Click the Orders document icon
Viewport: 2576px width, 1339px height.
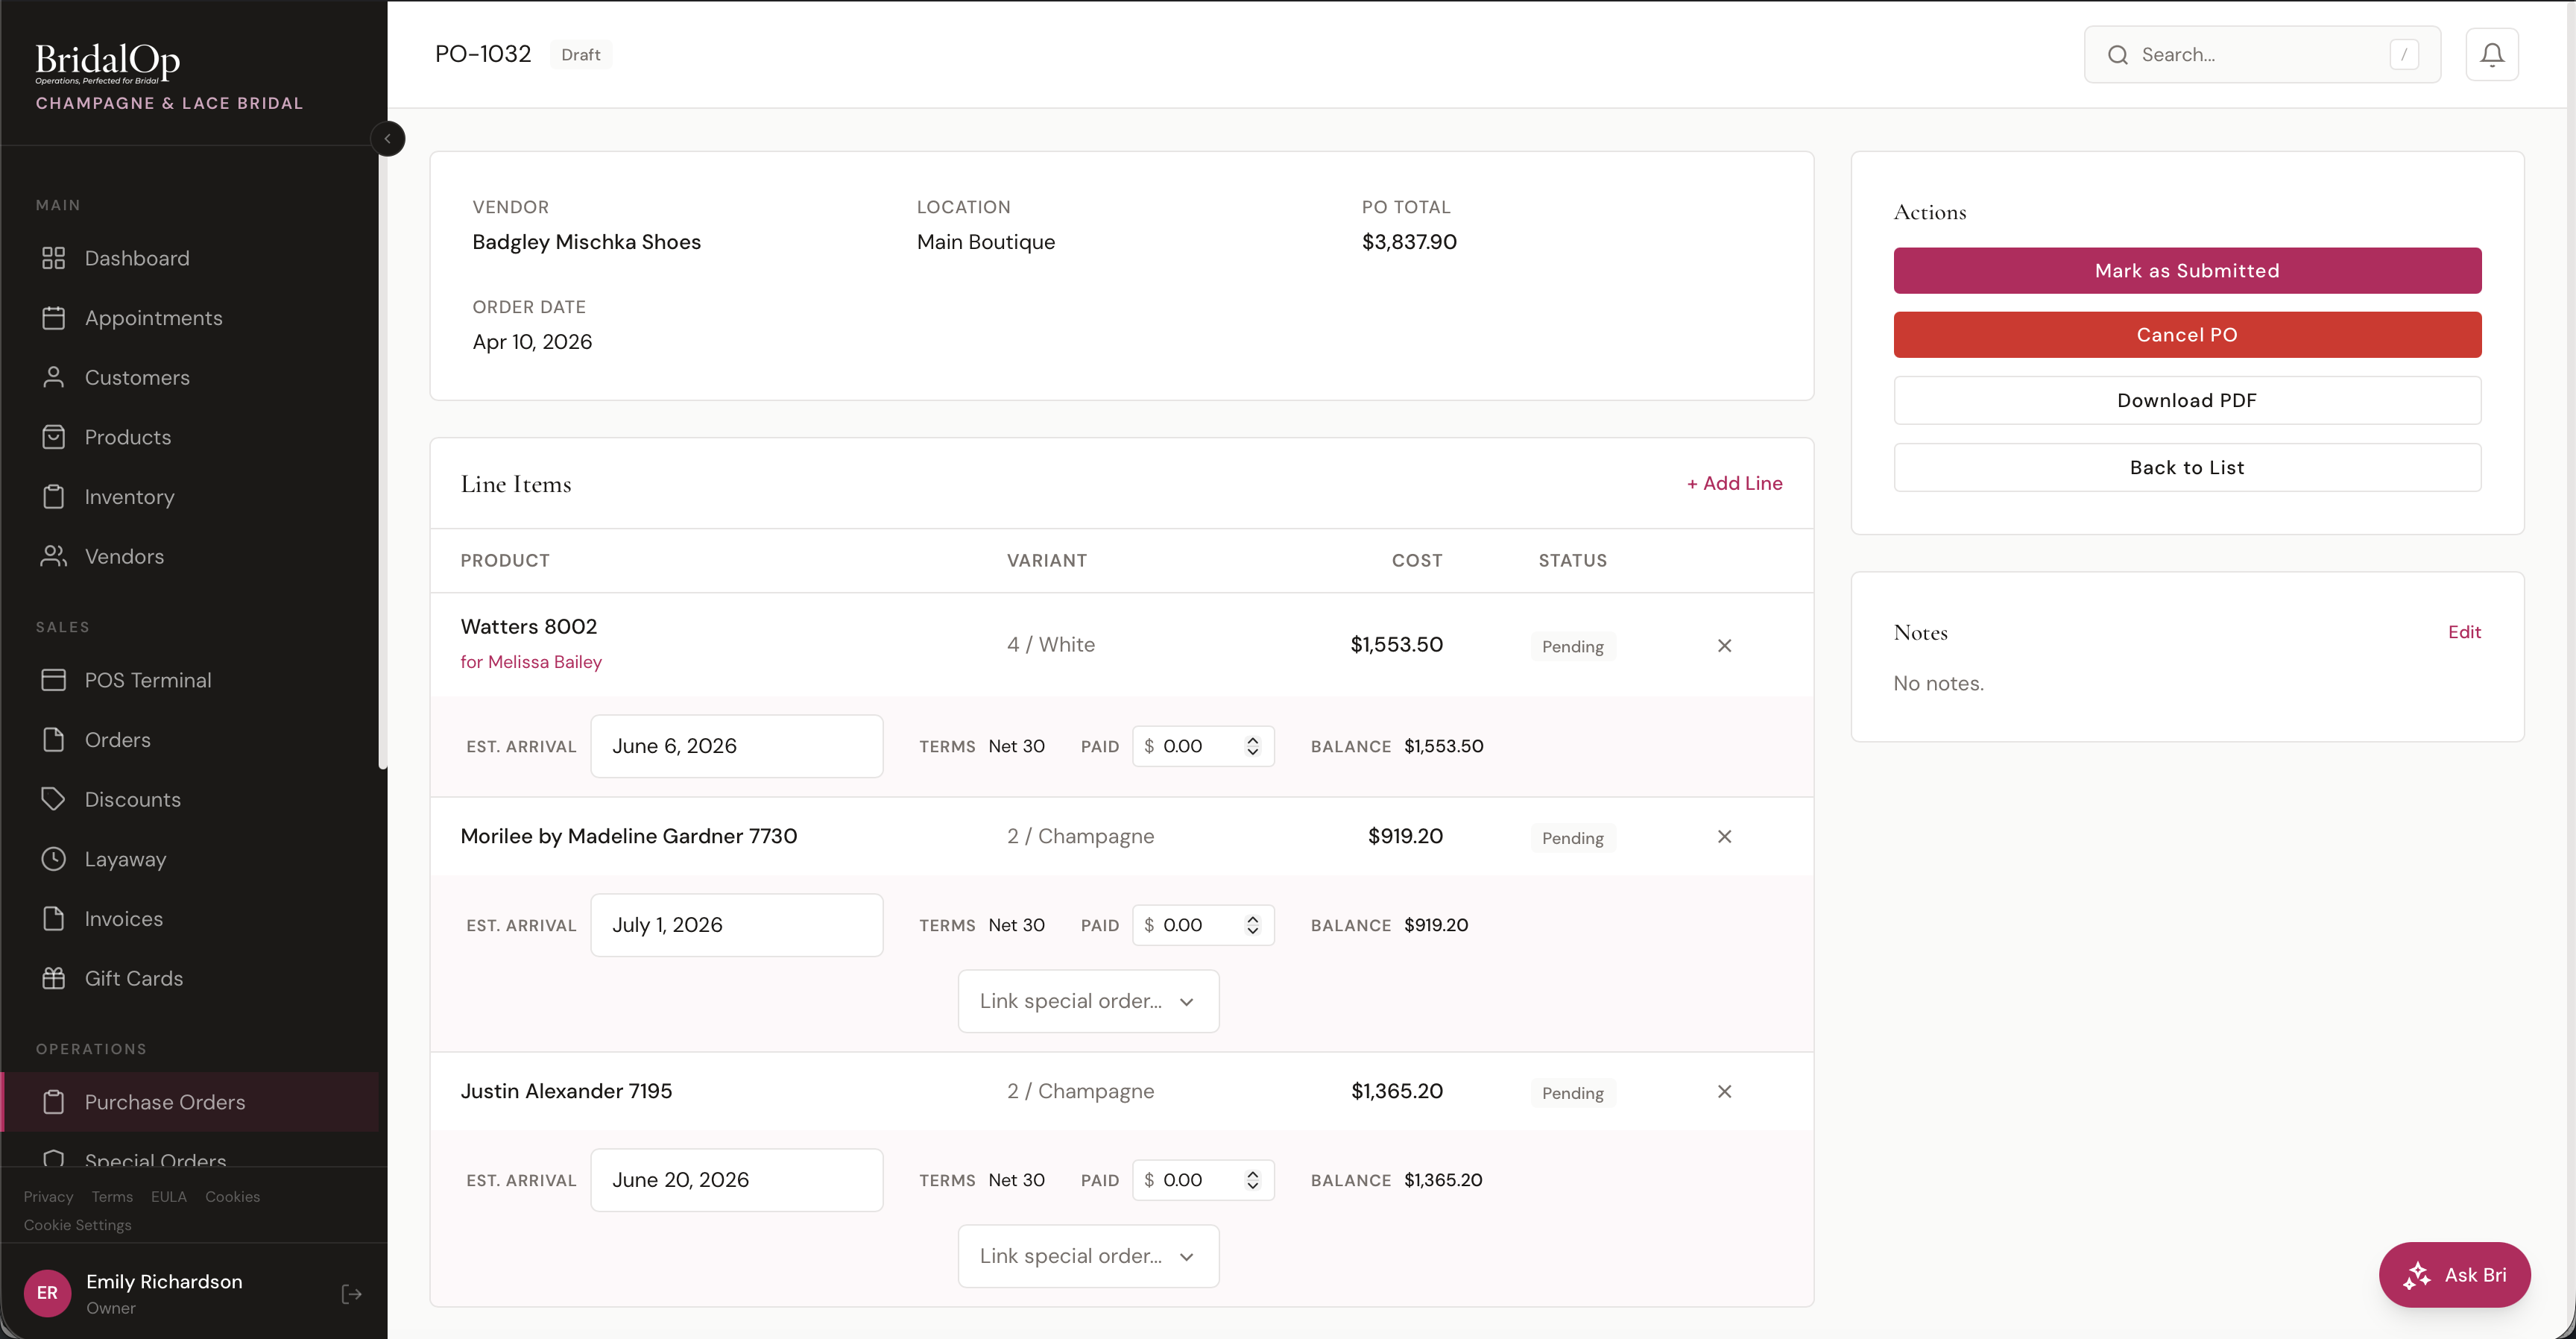pos(53,740)
